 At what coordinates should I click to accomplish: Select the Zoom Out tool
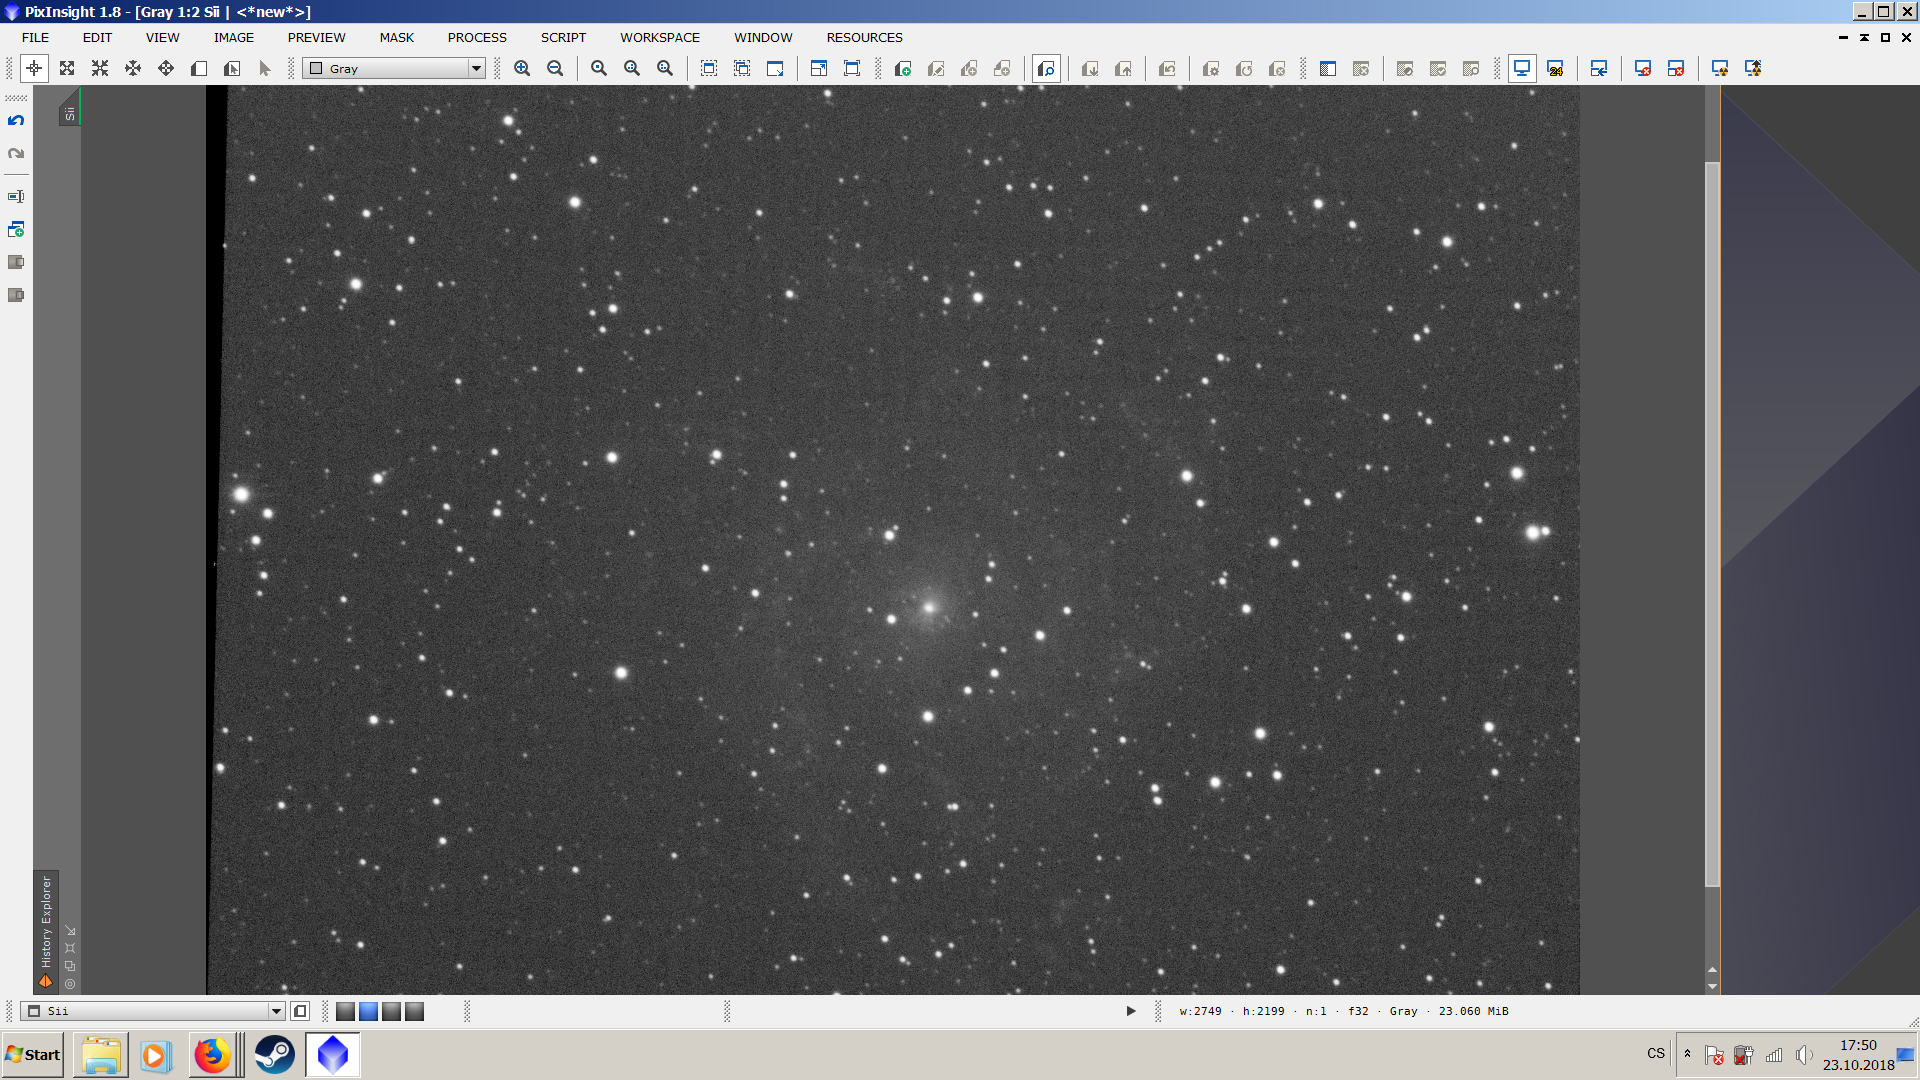click(x=555, y=68)
